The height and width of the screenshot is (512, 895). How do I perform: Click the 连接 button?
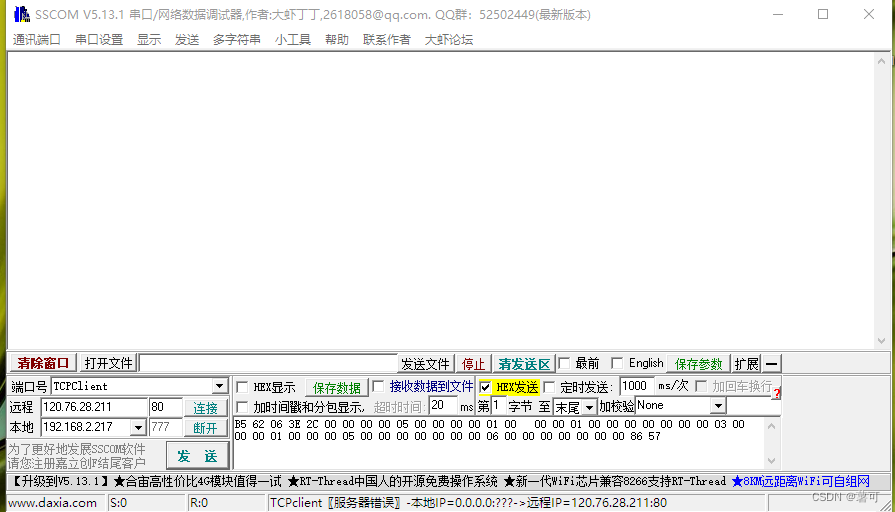click(x=205, y=408)
